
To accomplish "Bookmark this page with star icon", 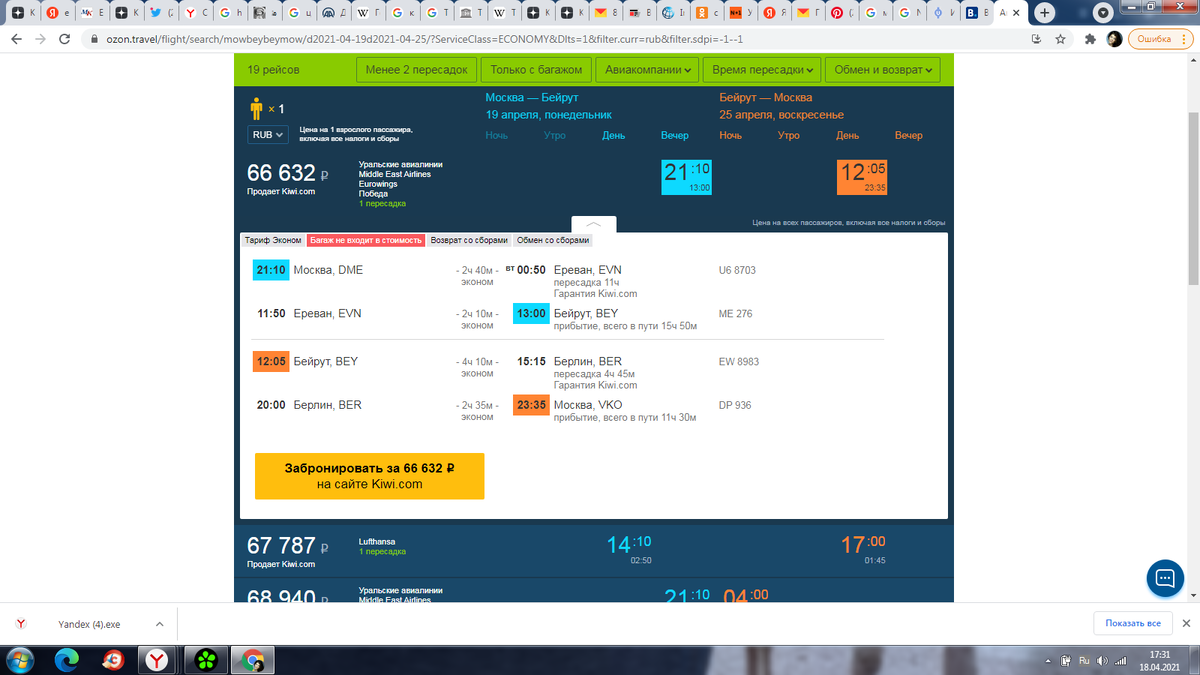I will coord(1060,39).
